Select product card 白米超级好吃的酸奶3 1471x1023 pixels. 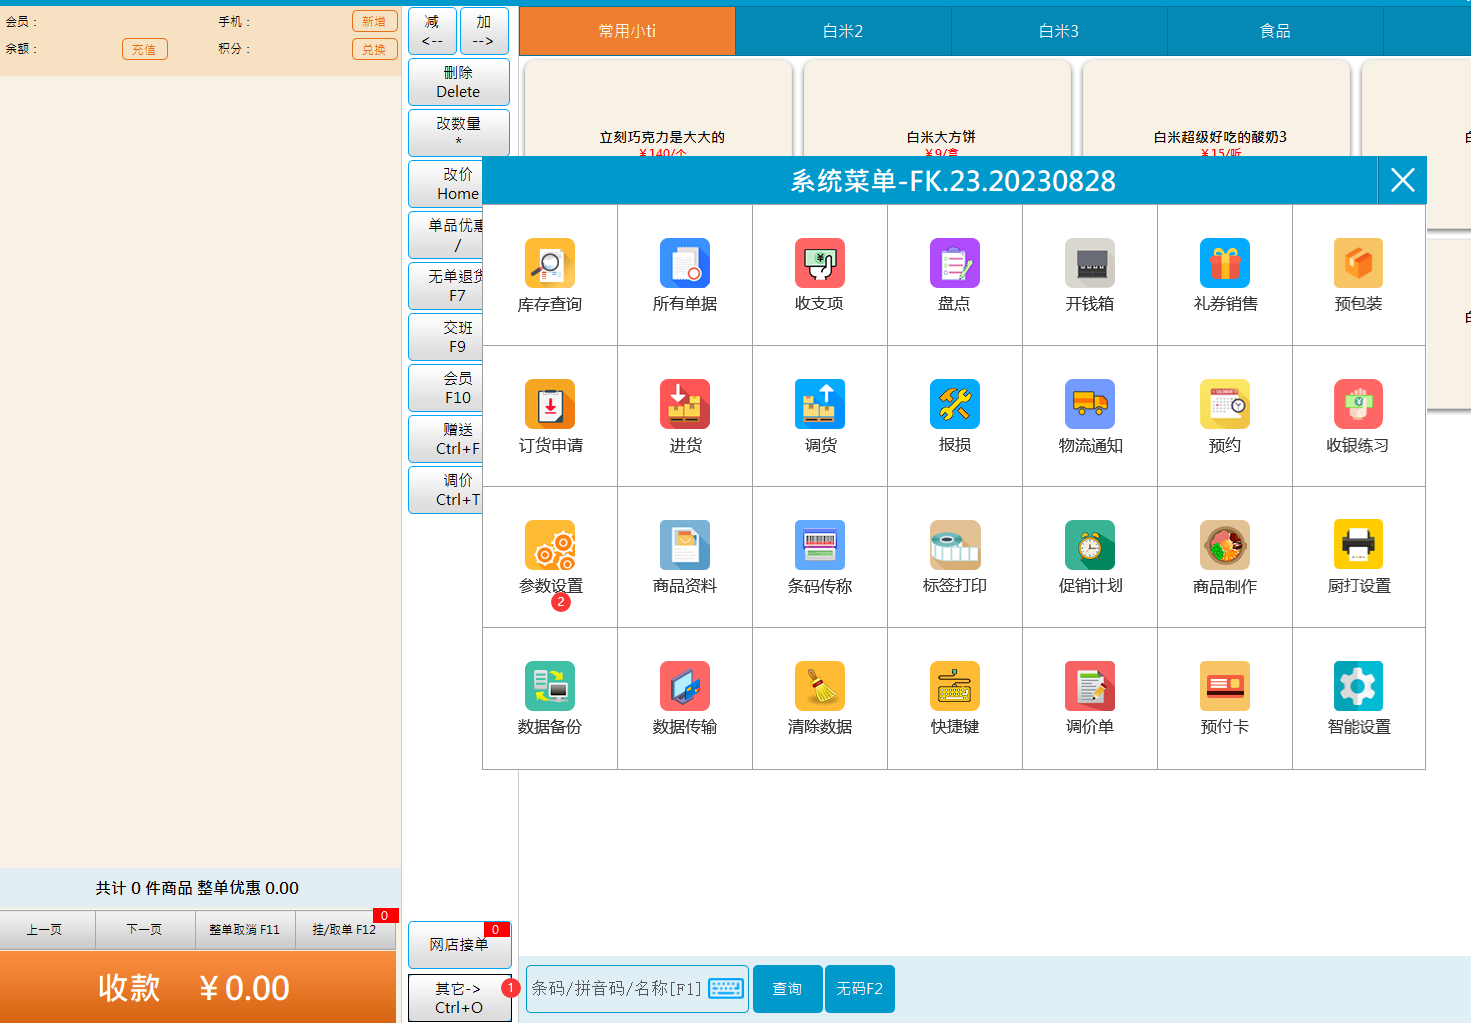coord(1217,108)
